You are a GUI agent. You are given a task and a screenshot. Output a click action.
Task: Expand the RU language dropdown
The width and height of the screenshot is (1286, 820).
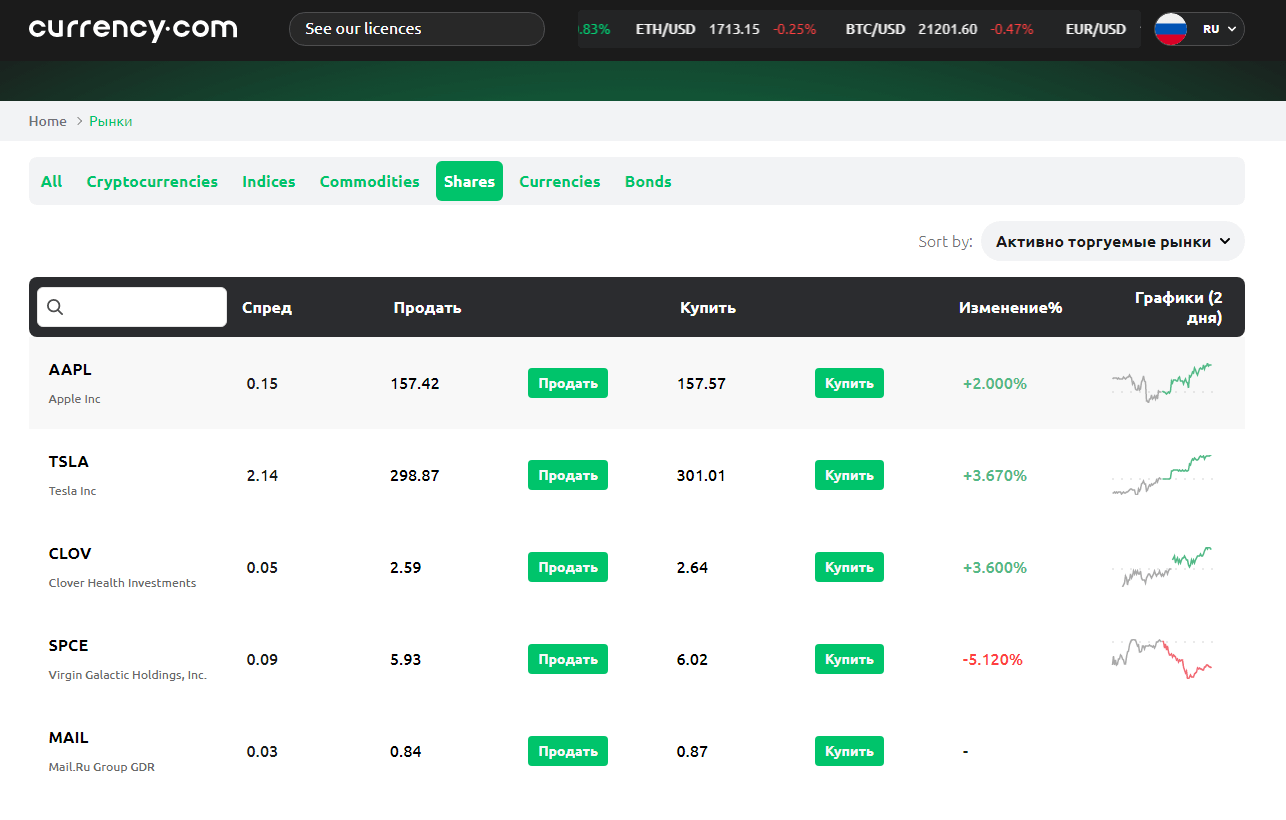coord(1219,29)
